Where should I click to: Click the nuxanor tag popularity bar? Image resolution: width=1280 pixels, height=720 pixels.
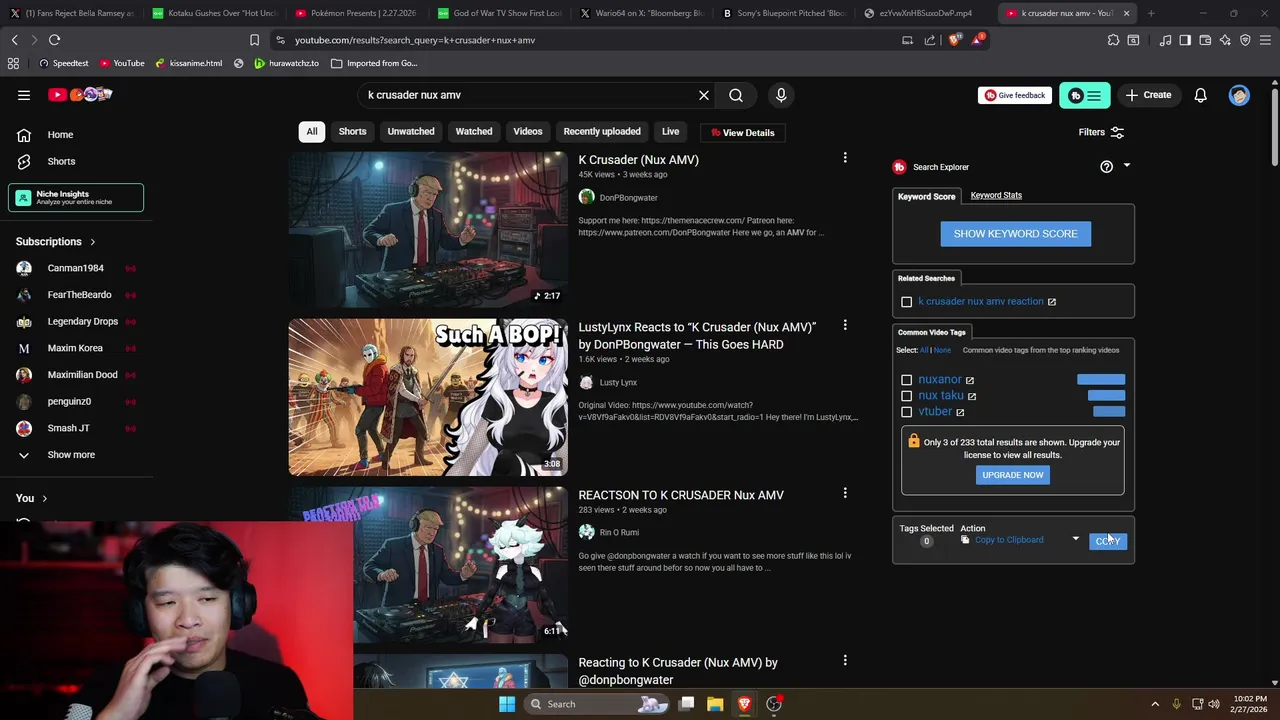pyautogui.click(x=1101, y=380)
